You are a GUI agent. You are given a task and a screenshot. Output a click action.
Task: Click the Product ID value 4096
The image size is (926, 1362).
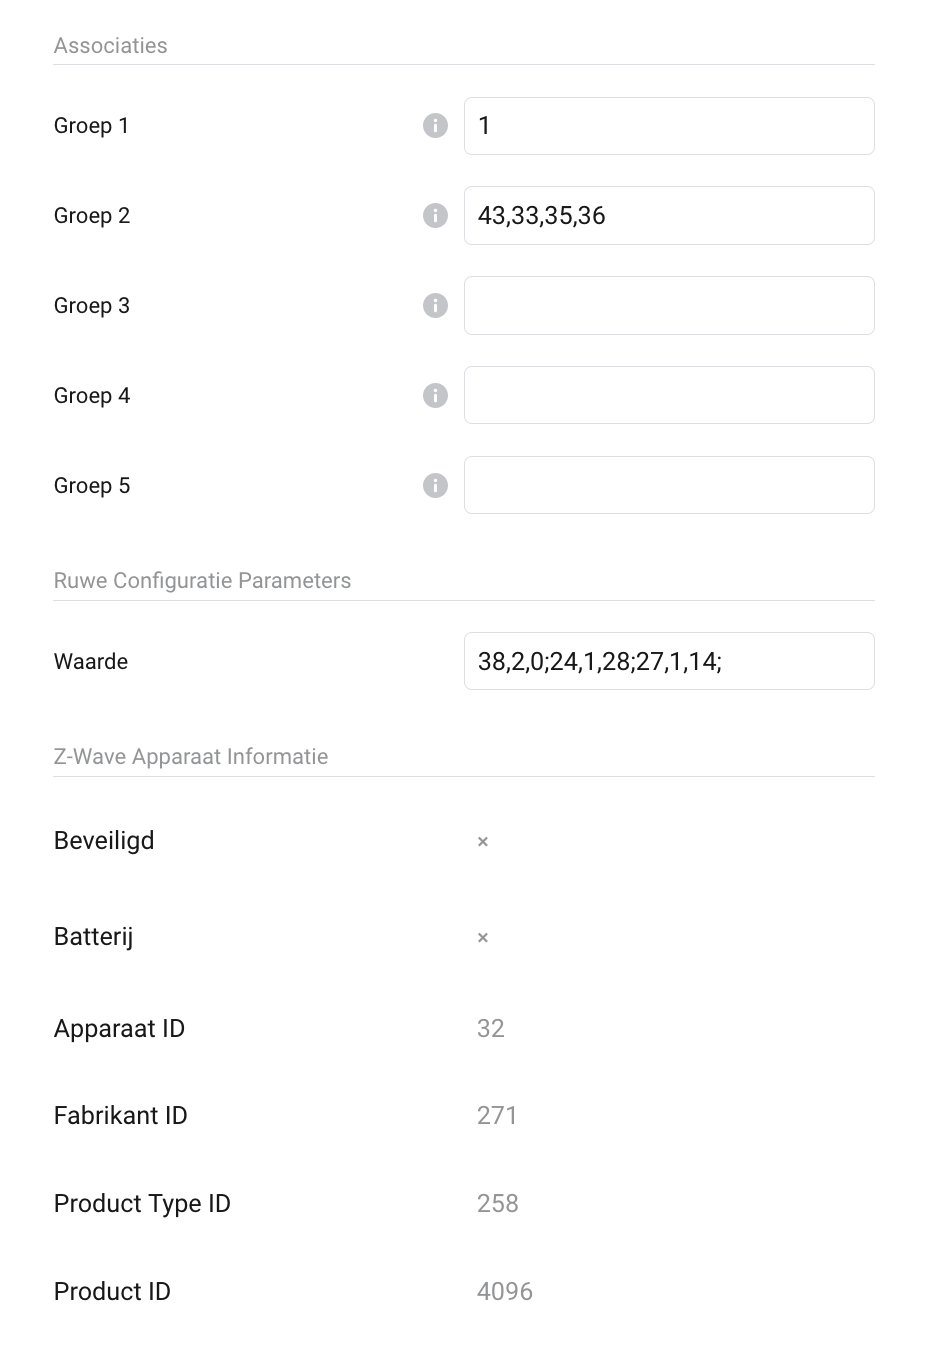505,1292
